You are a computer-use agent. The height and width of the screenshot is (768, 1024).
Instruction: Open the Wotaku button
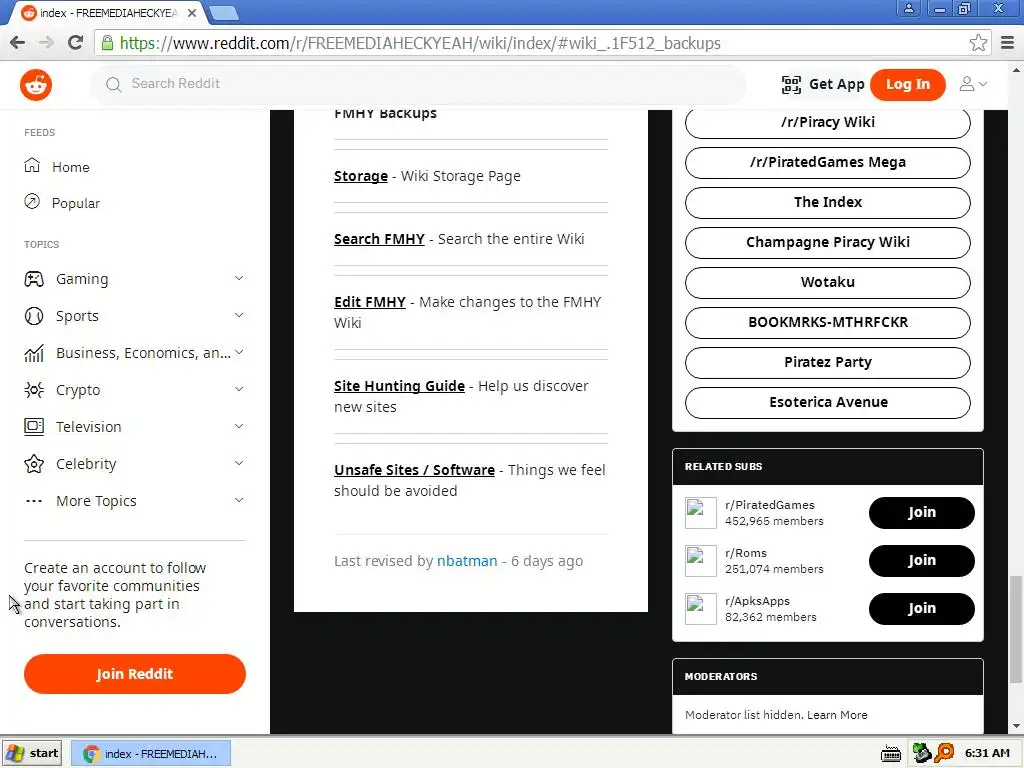pyautogui.click(x=827, y=282)
